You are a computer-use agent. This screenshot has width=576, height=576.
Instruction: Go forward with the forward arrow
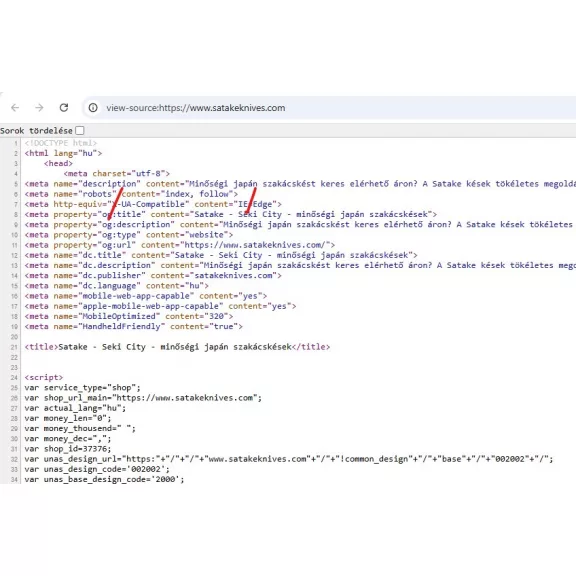click(x=39, y=108)
